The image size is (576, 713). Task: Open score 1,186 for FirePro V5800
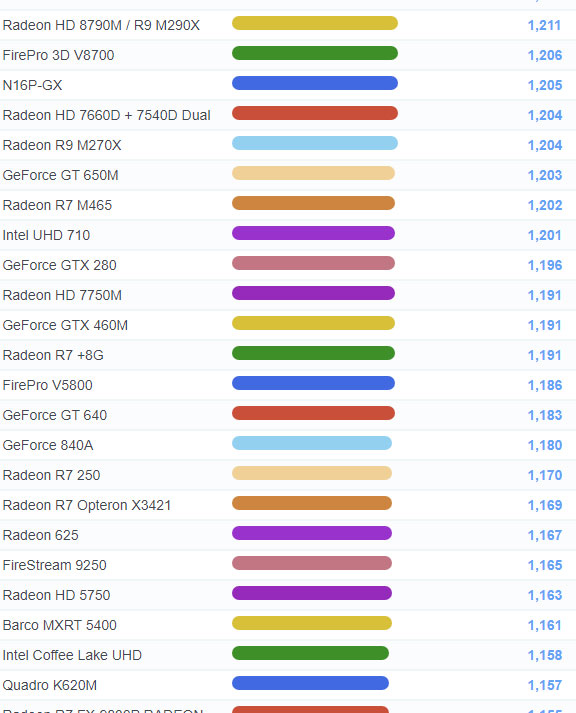tap(545, 386)
